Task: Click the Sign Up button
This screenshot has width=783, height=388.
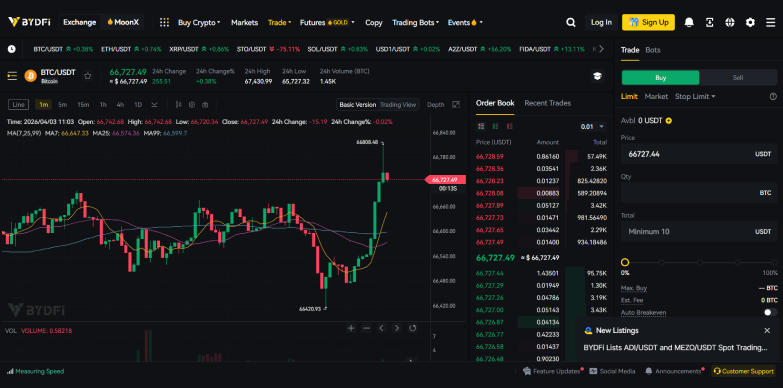Action: coord(648,22)
